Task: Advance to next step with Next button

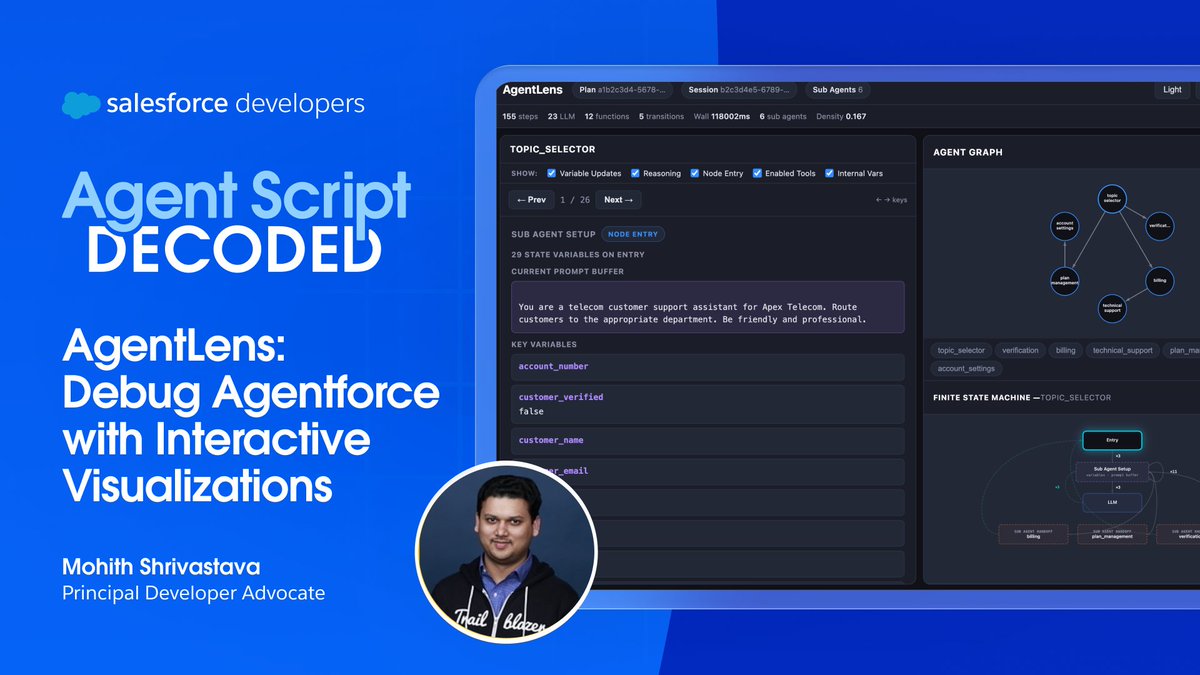Action: pos(619,200)
